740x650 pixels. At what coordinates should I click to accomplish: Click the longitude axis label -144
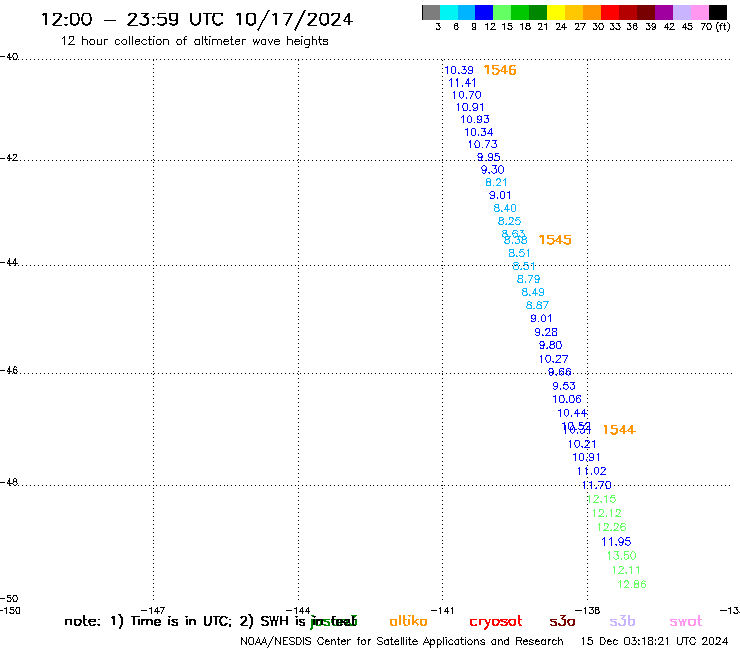click(x=298, y=610)
